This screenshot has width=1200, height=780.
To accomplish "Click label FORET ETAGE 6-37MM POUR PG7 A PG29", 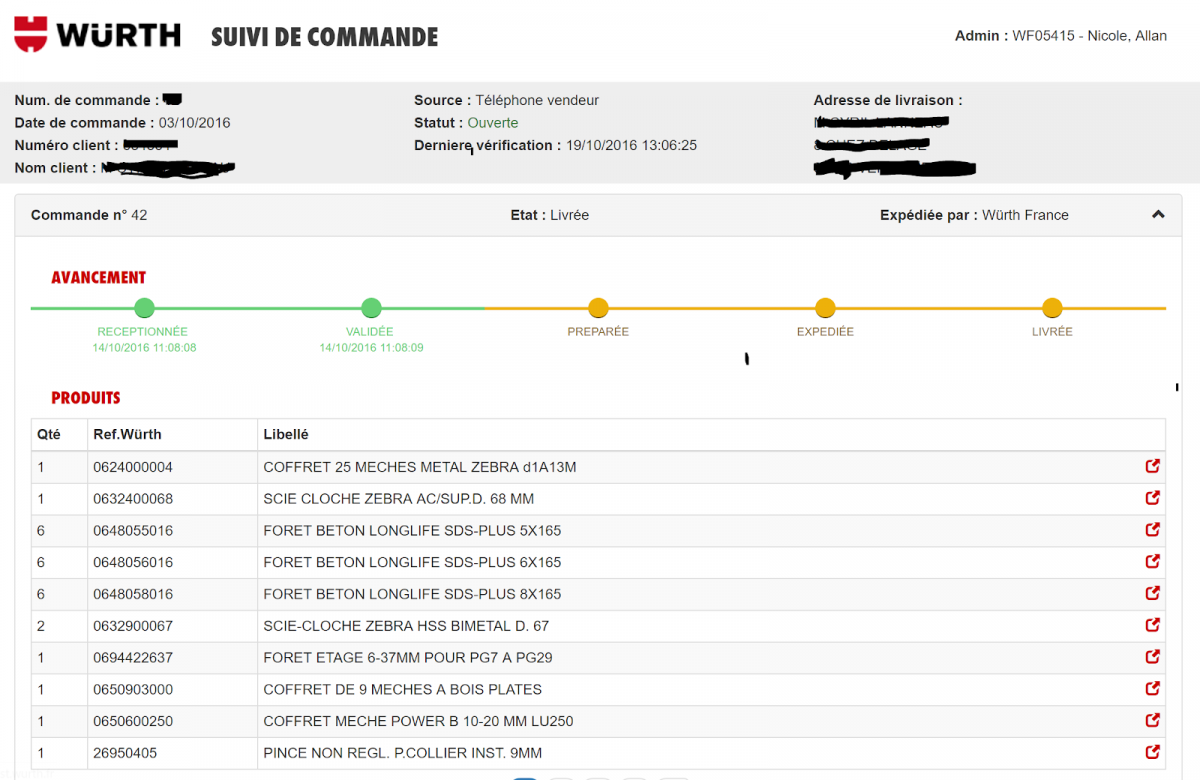I will click(408, 658).
